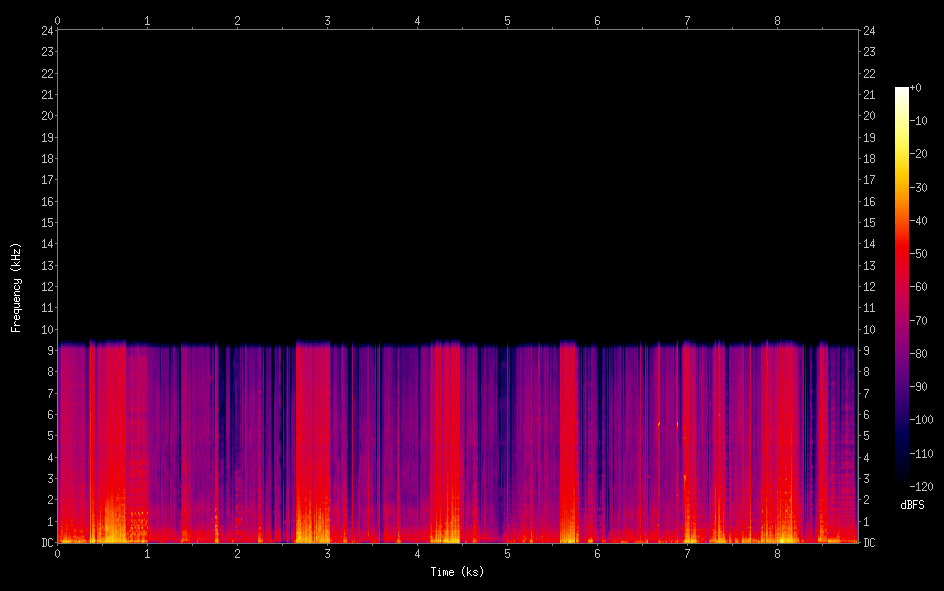Click the "6" tick on the top time axis
This screenshot has height=591, width=944.
(597, 20)
